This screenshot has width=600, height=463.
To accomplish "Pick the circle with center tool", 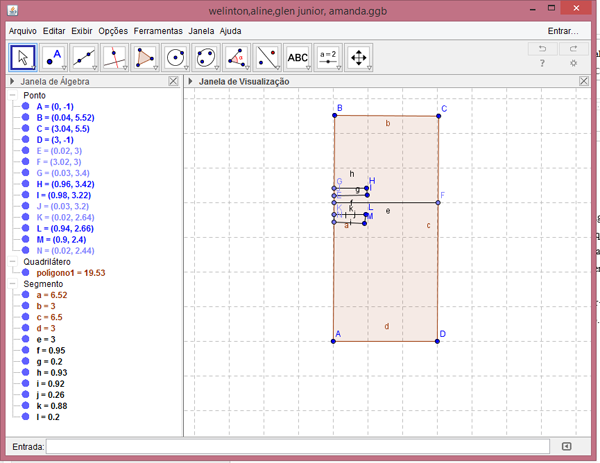I will 176,57.
